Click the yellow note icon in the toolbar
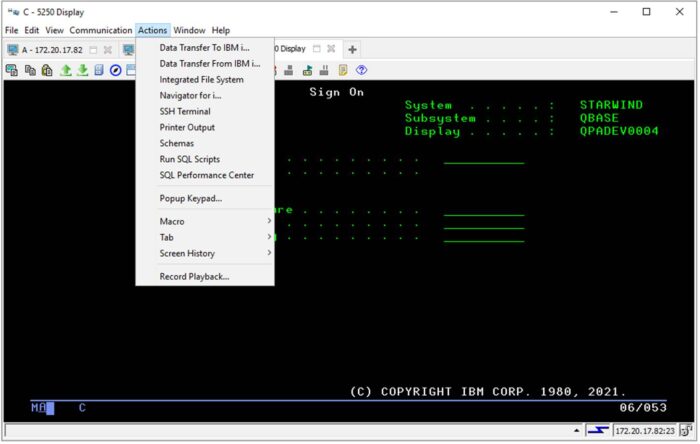This screenshot has height=444, width=700. 343,70
